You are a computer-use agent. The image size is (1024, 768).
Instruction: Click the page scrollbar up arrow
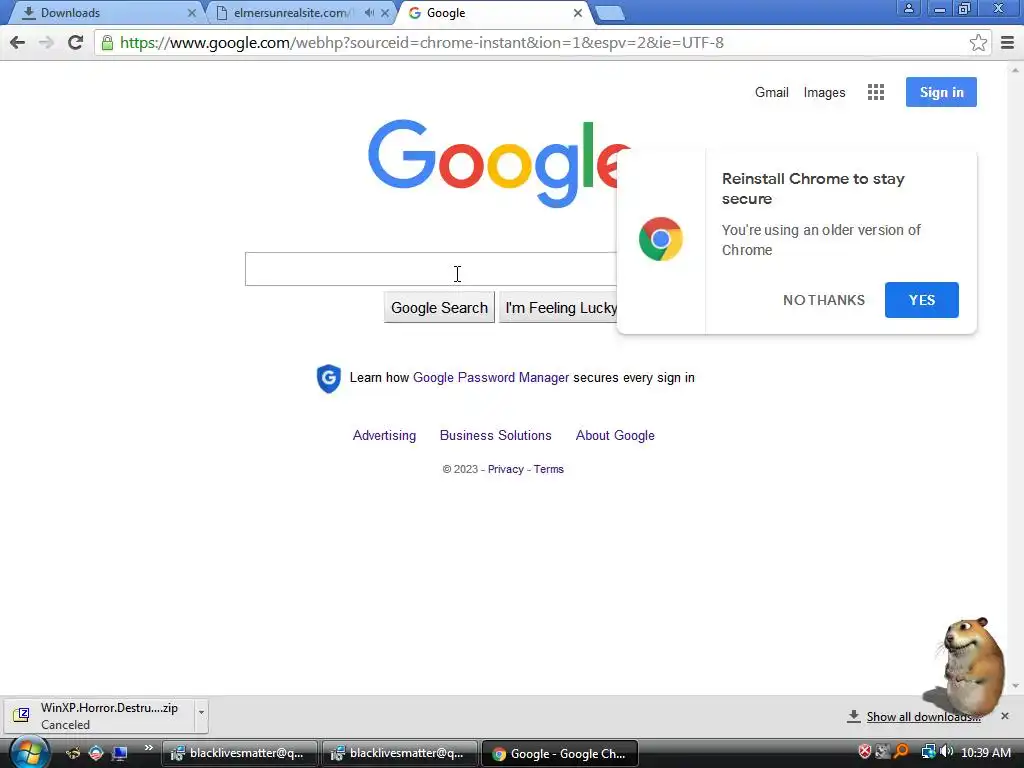[x=1015, y=69]
